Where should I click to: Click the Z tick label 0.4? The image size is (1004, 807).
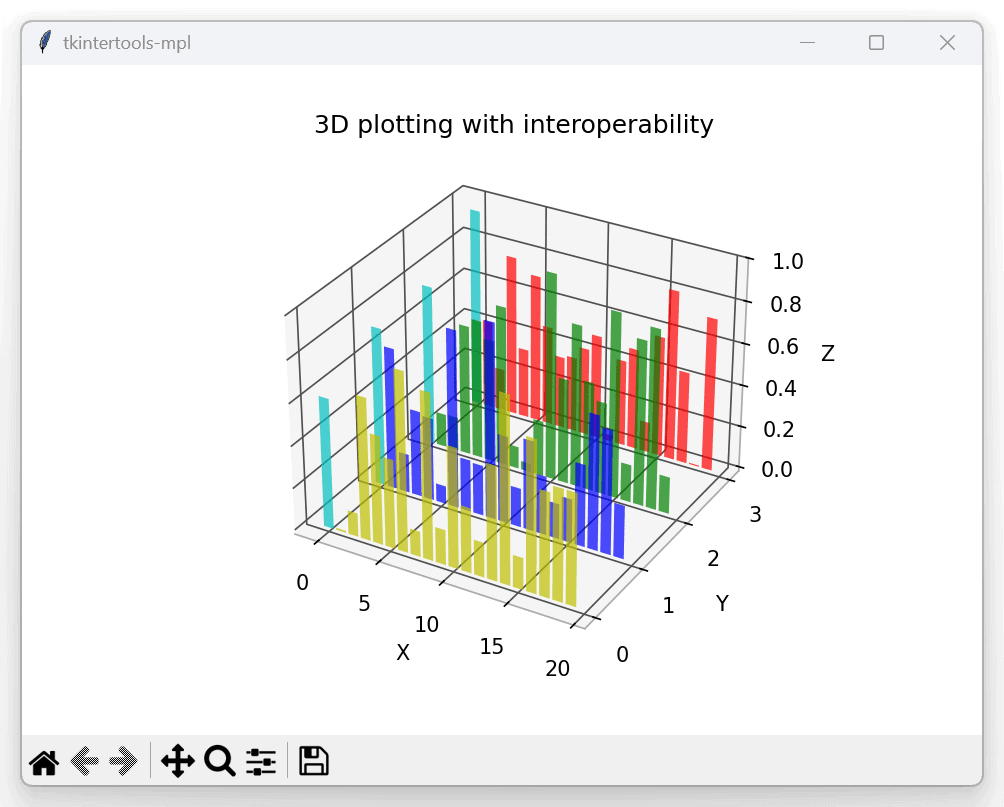pyautogui.click(x=781, y=388)
